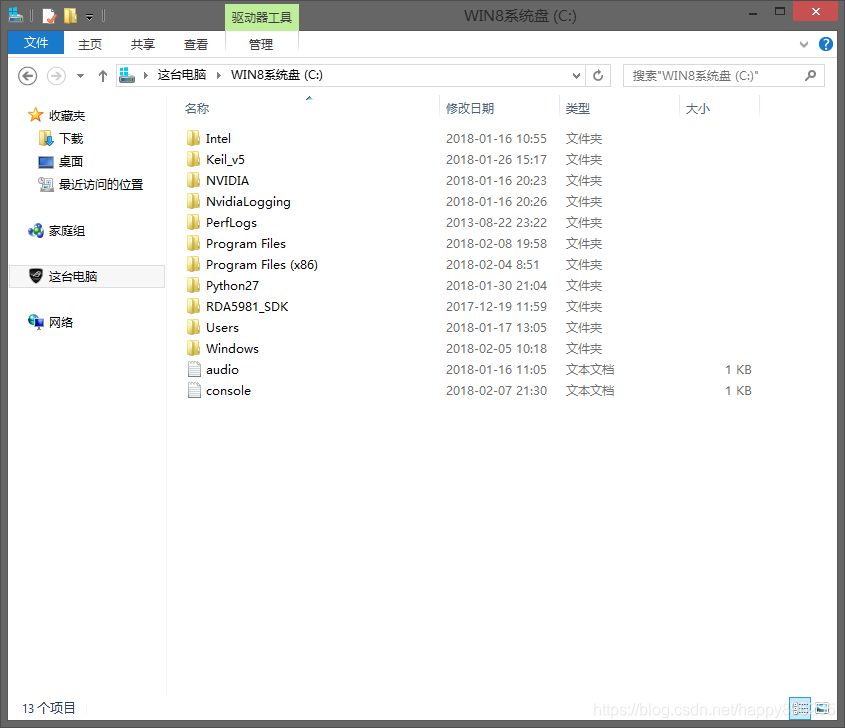Click the New folder quick access icon
Screen dimensions: 845x728
pyautogui.click(x=70, y=16)
